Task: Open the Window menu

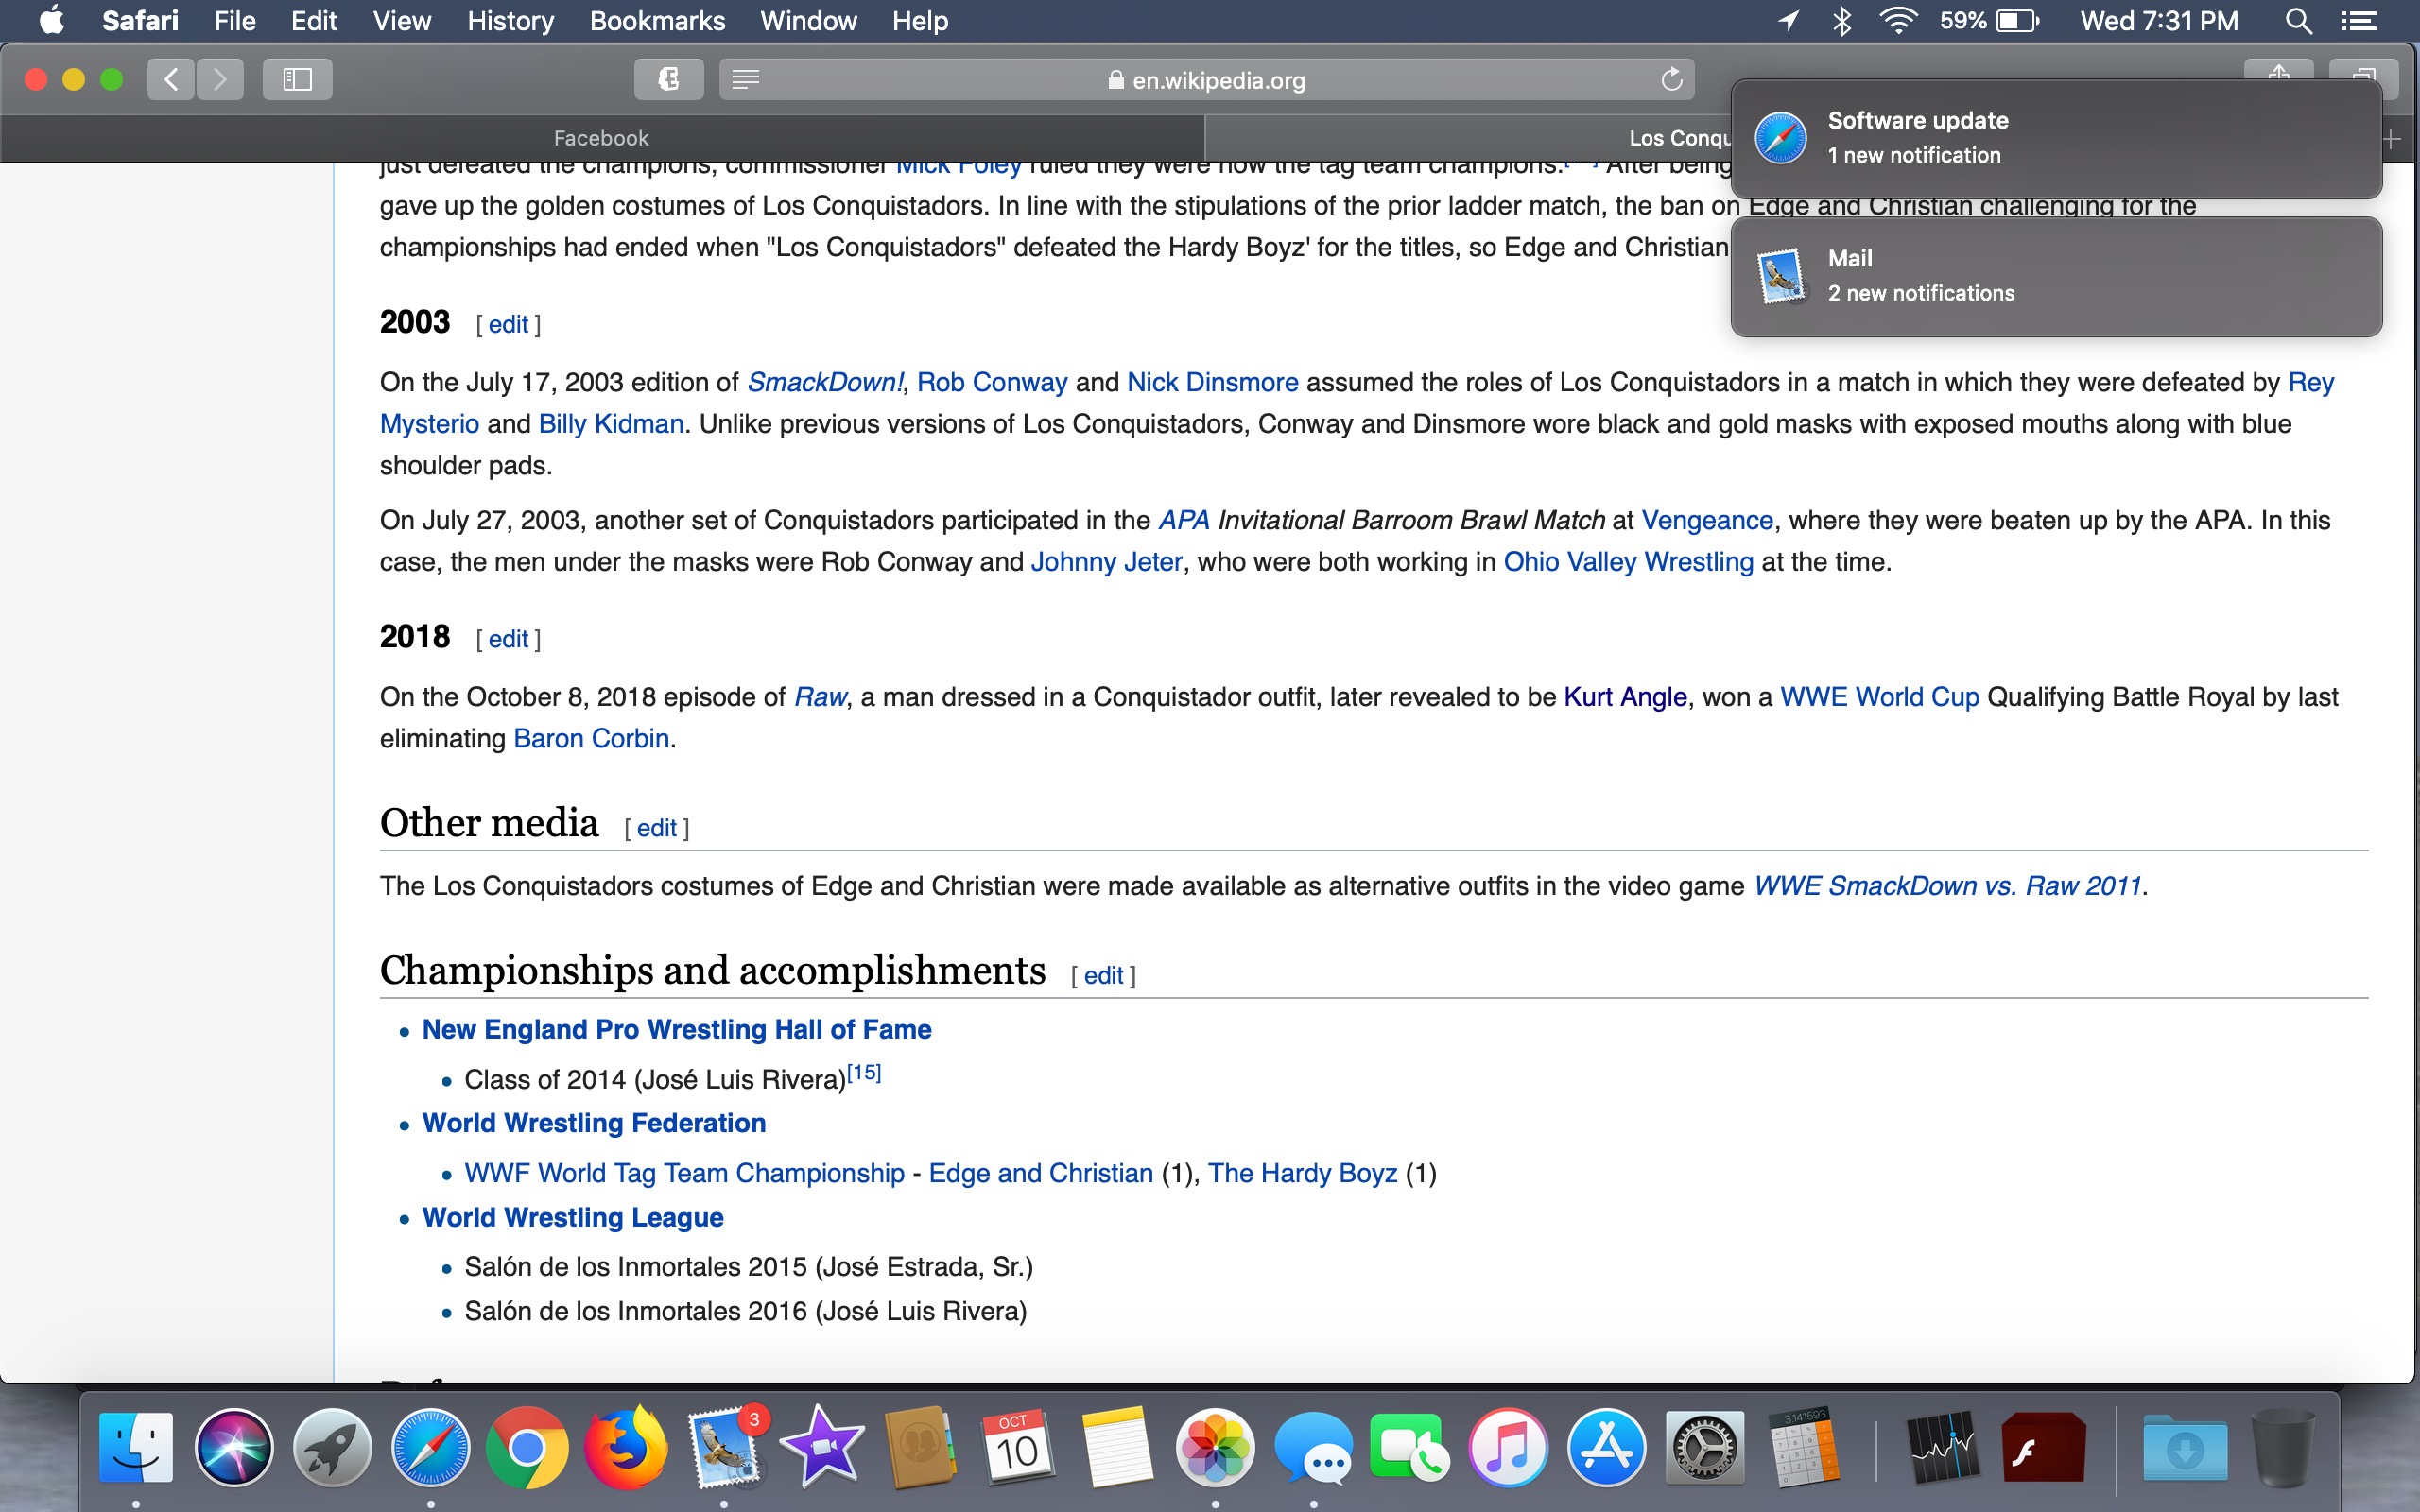Action: 808,21
